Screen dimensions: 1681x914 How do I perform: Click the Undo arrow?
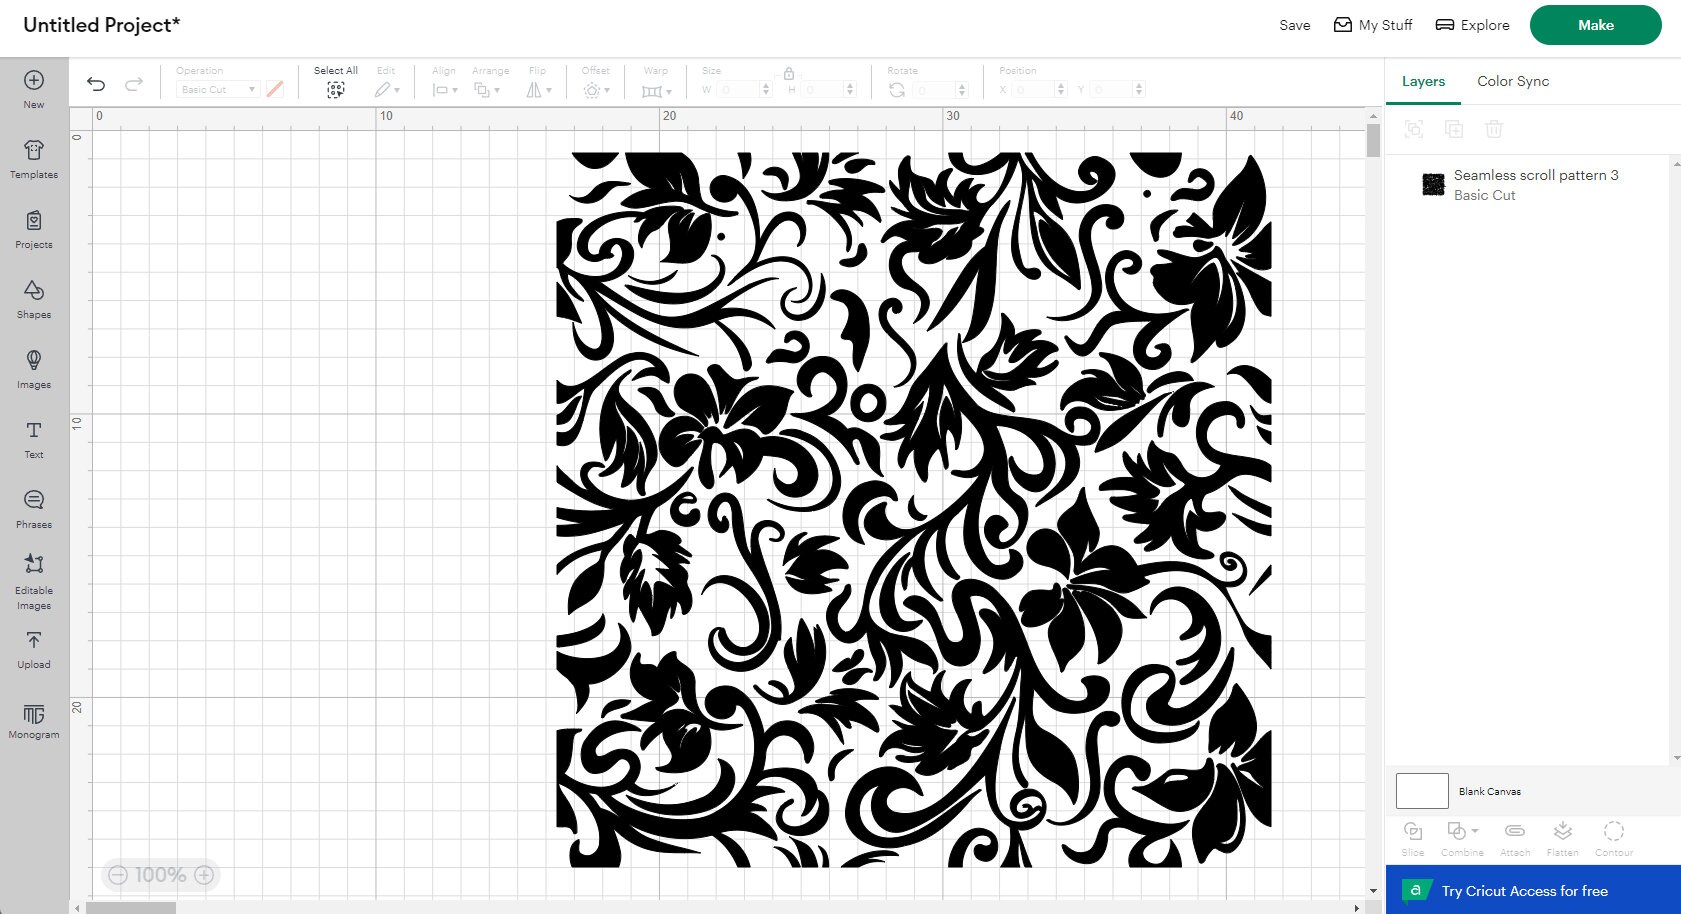coord(96,85)
